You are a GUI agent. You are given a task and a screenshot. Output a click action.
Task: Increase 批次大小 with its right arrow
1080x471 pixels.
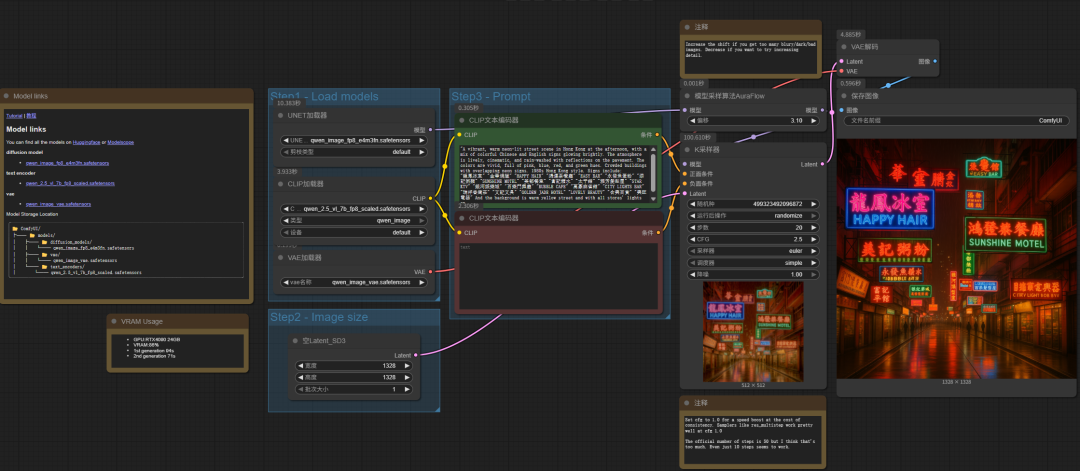[408, 389]
